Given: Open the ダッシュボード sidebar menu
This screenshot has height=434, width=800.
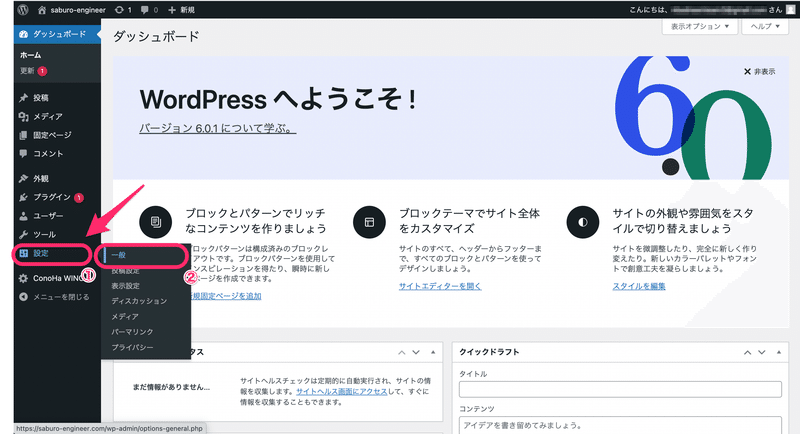Looking at the screenshot, I should pos(57,34).
